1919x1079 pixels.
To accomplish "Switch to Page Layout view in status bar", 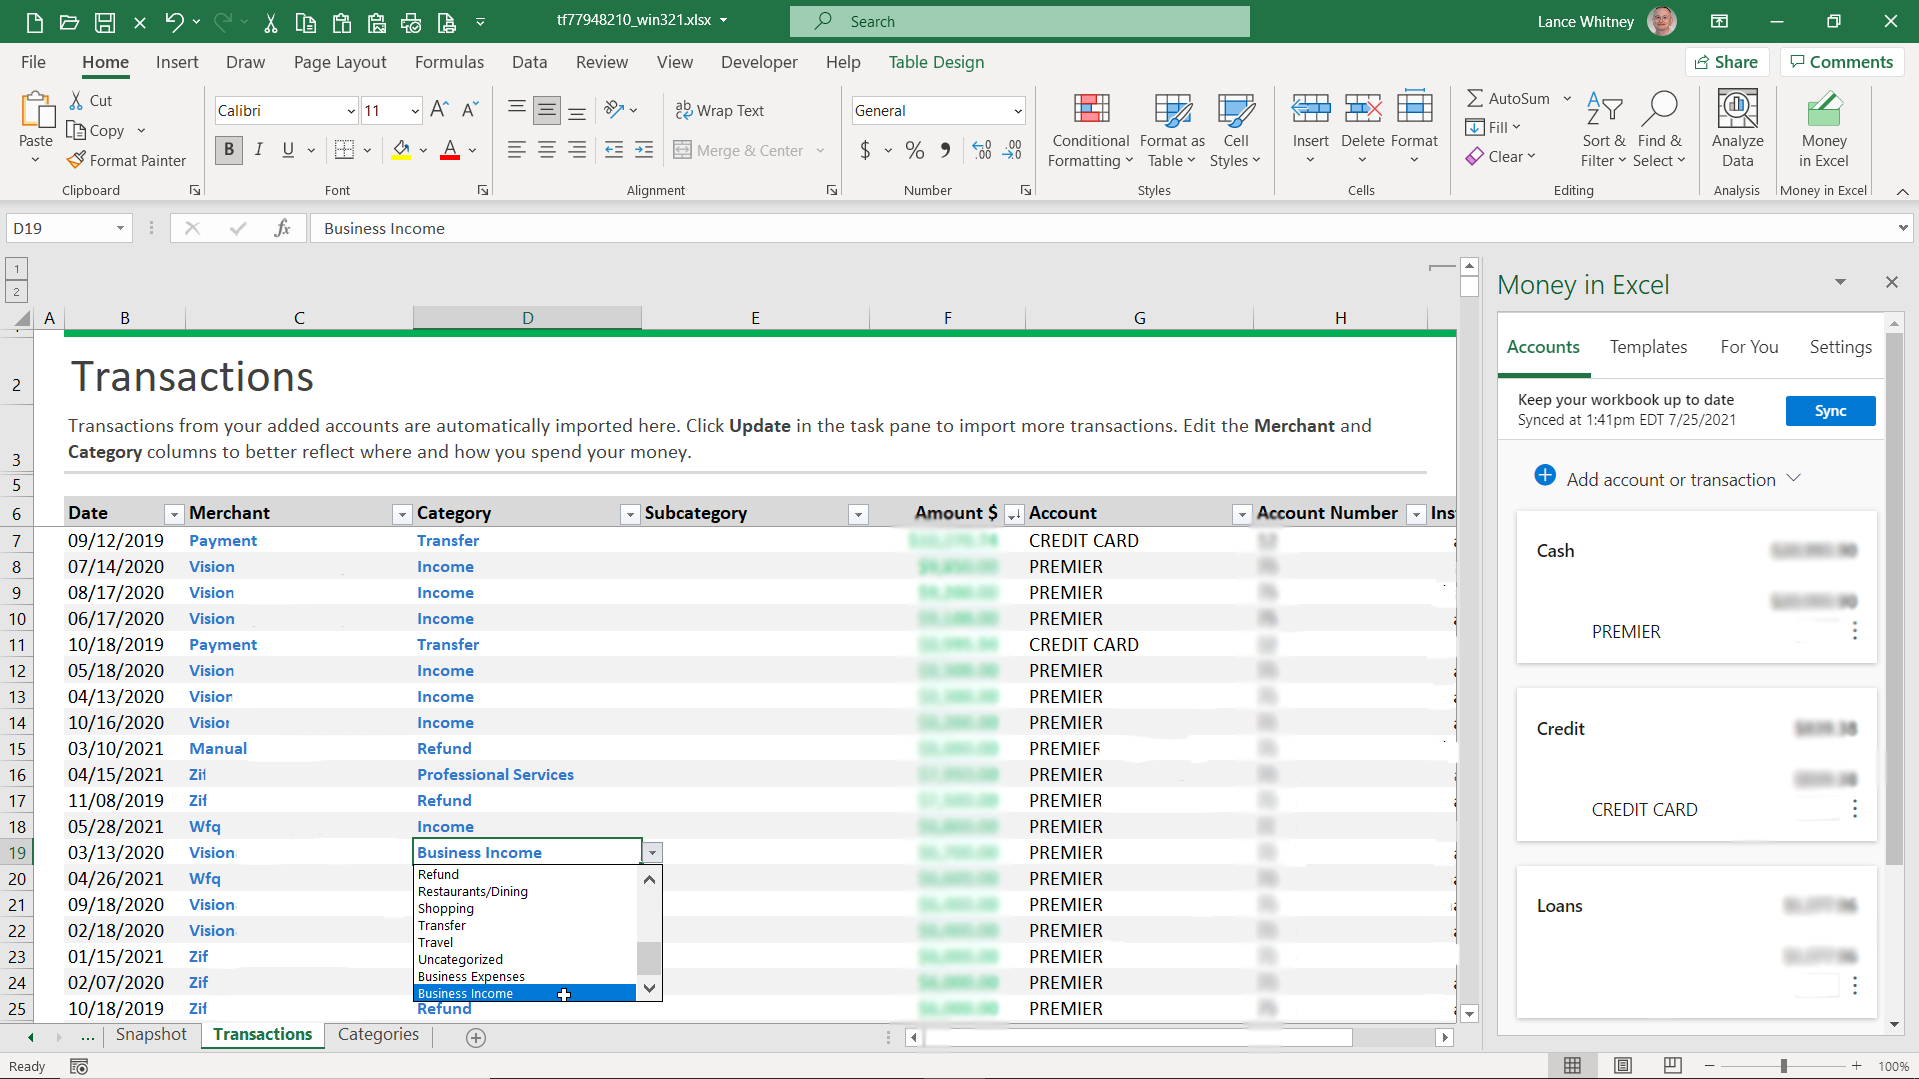I will (x=1623, y=1066).
